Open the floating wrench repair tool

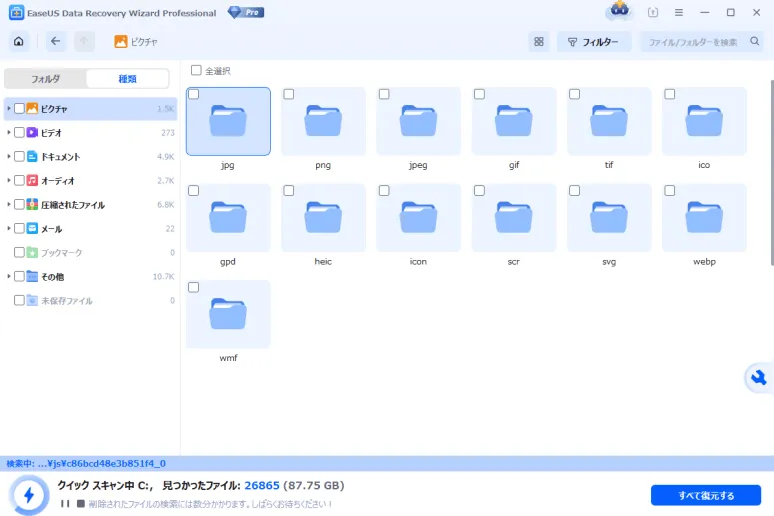pyautogui.click(x=758, y=377)
